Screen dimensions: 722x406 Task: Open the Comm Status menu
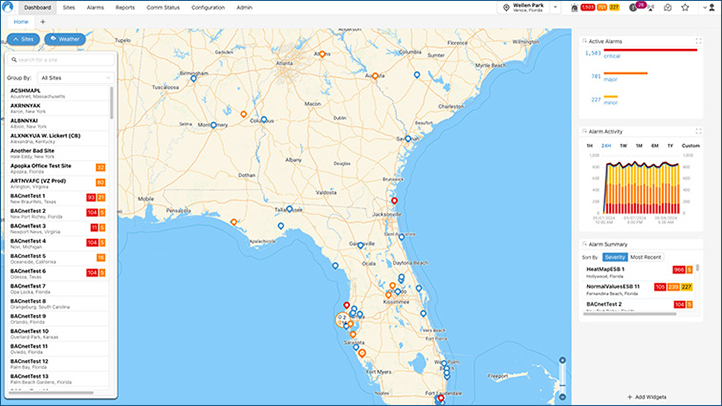click(x=163, y=7)
